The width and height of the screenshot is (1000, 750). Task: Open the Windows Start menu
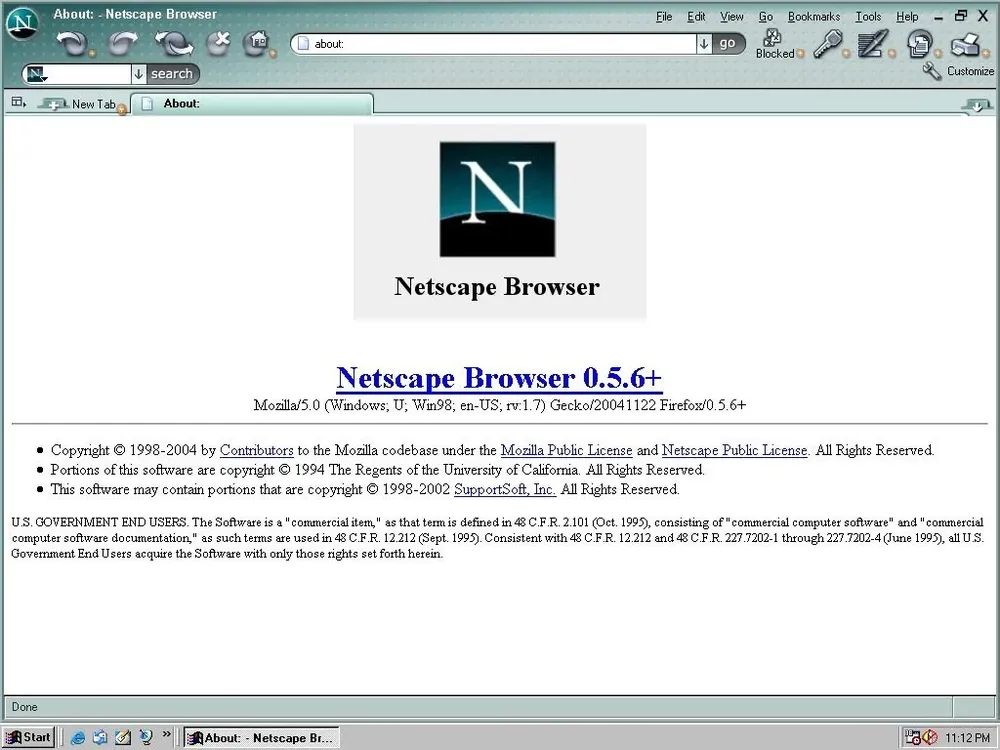point(28,738)
